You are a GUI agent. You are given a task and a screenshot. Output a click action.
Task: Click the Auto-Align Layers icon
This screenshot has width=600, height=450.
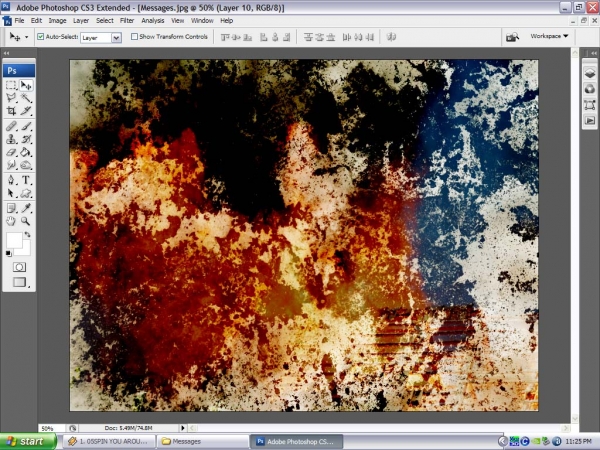tap(391, 37)
